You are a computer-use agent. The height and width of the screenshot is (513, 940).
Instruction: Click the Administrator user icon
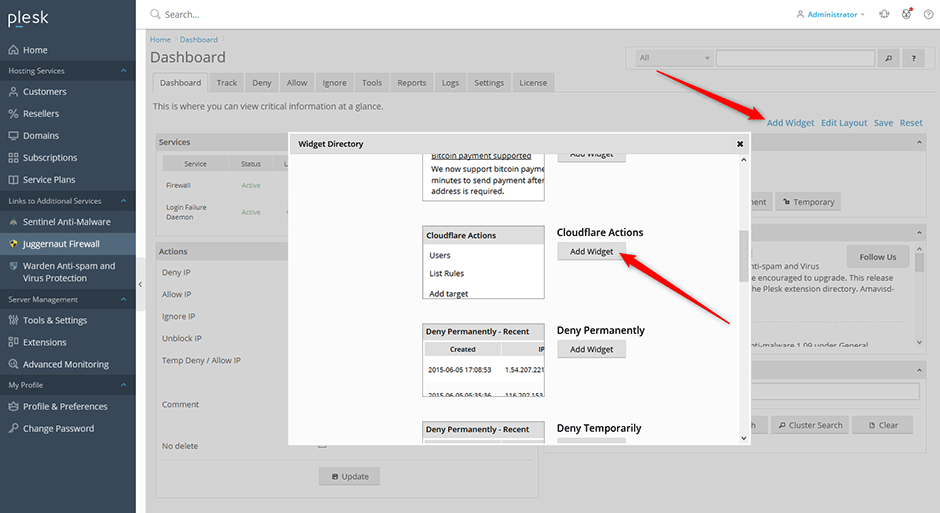pos(800,14)
